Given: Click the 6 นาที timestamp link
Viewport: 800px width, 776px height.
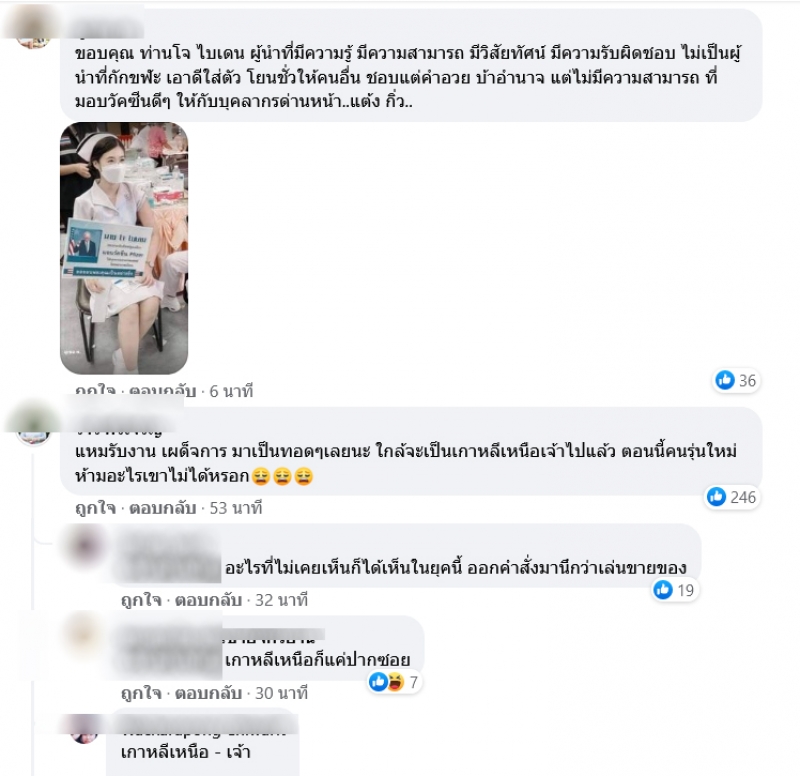Looking at the screenshot, I should 231,391.
